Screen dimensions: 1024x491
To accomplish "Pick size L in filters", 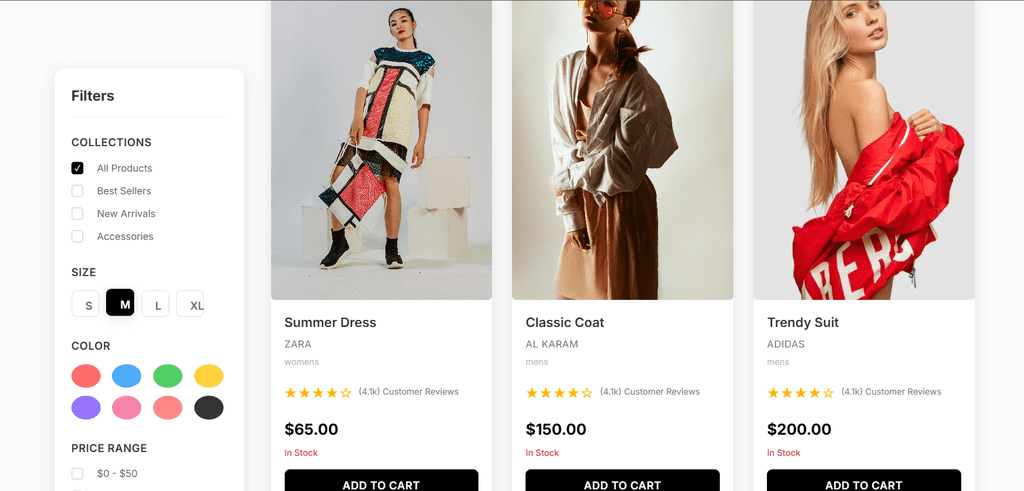I will 155,304.
